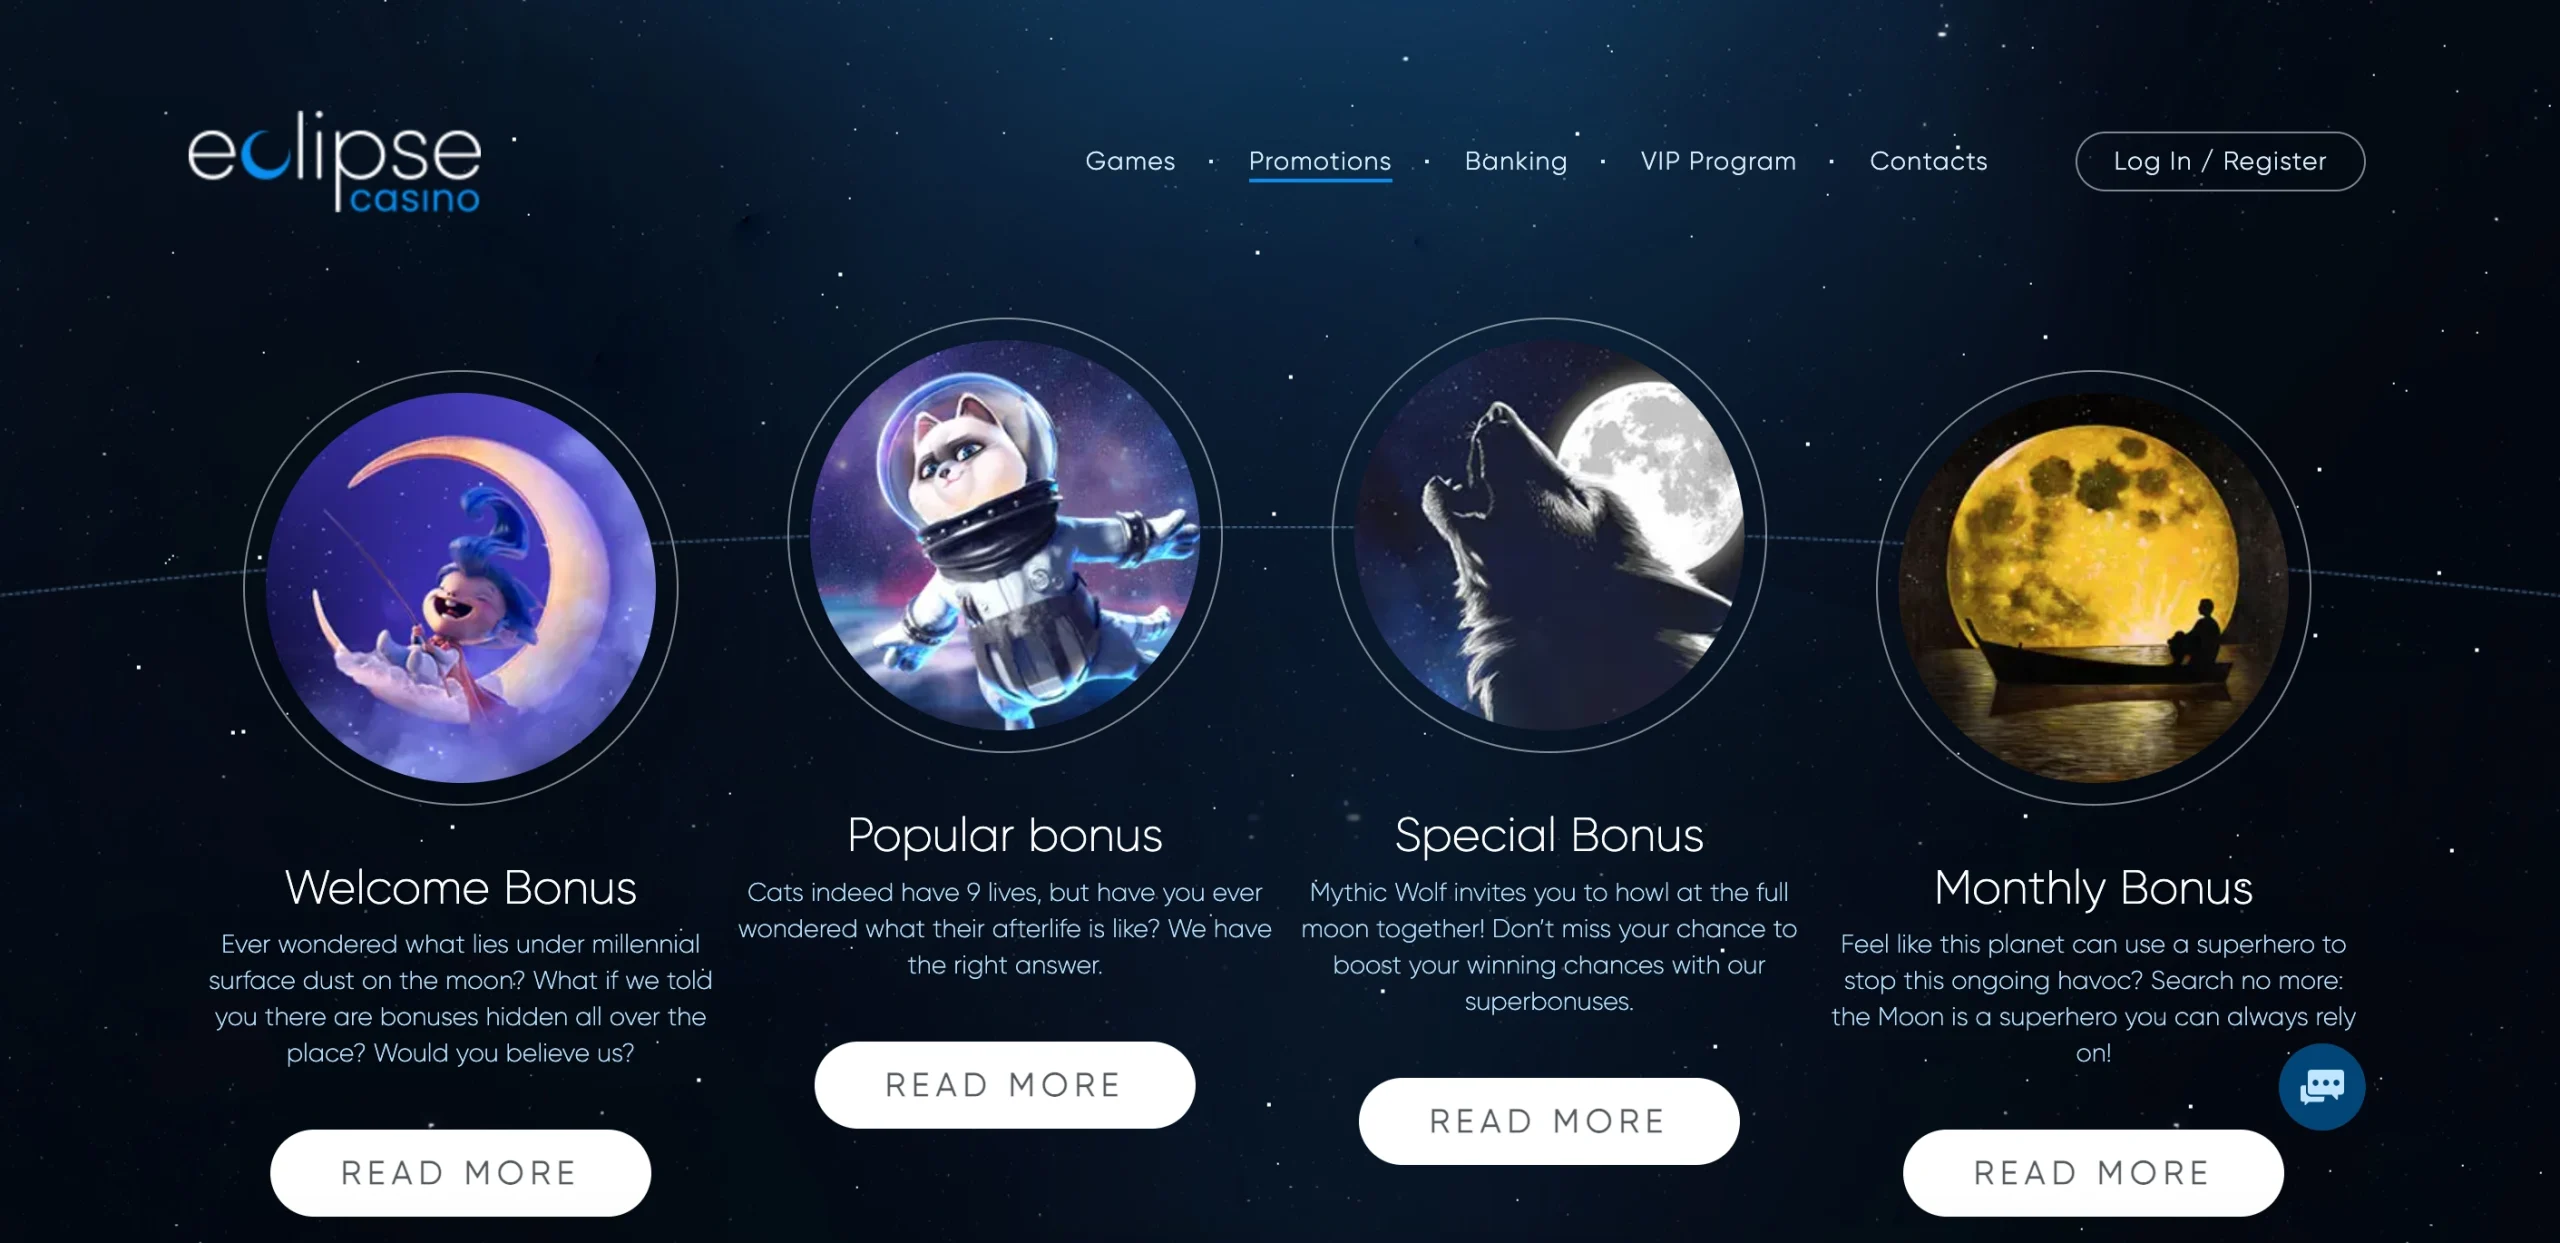This screenshot has height=1243, width=2560.
Task: Click the Special Bonus heading
Action: pos(1548,835)
